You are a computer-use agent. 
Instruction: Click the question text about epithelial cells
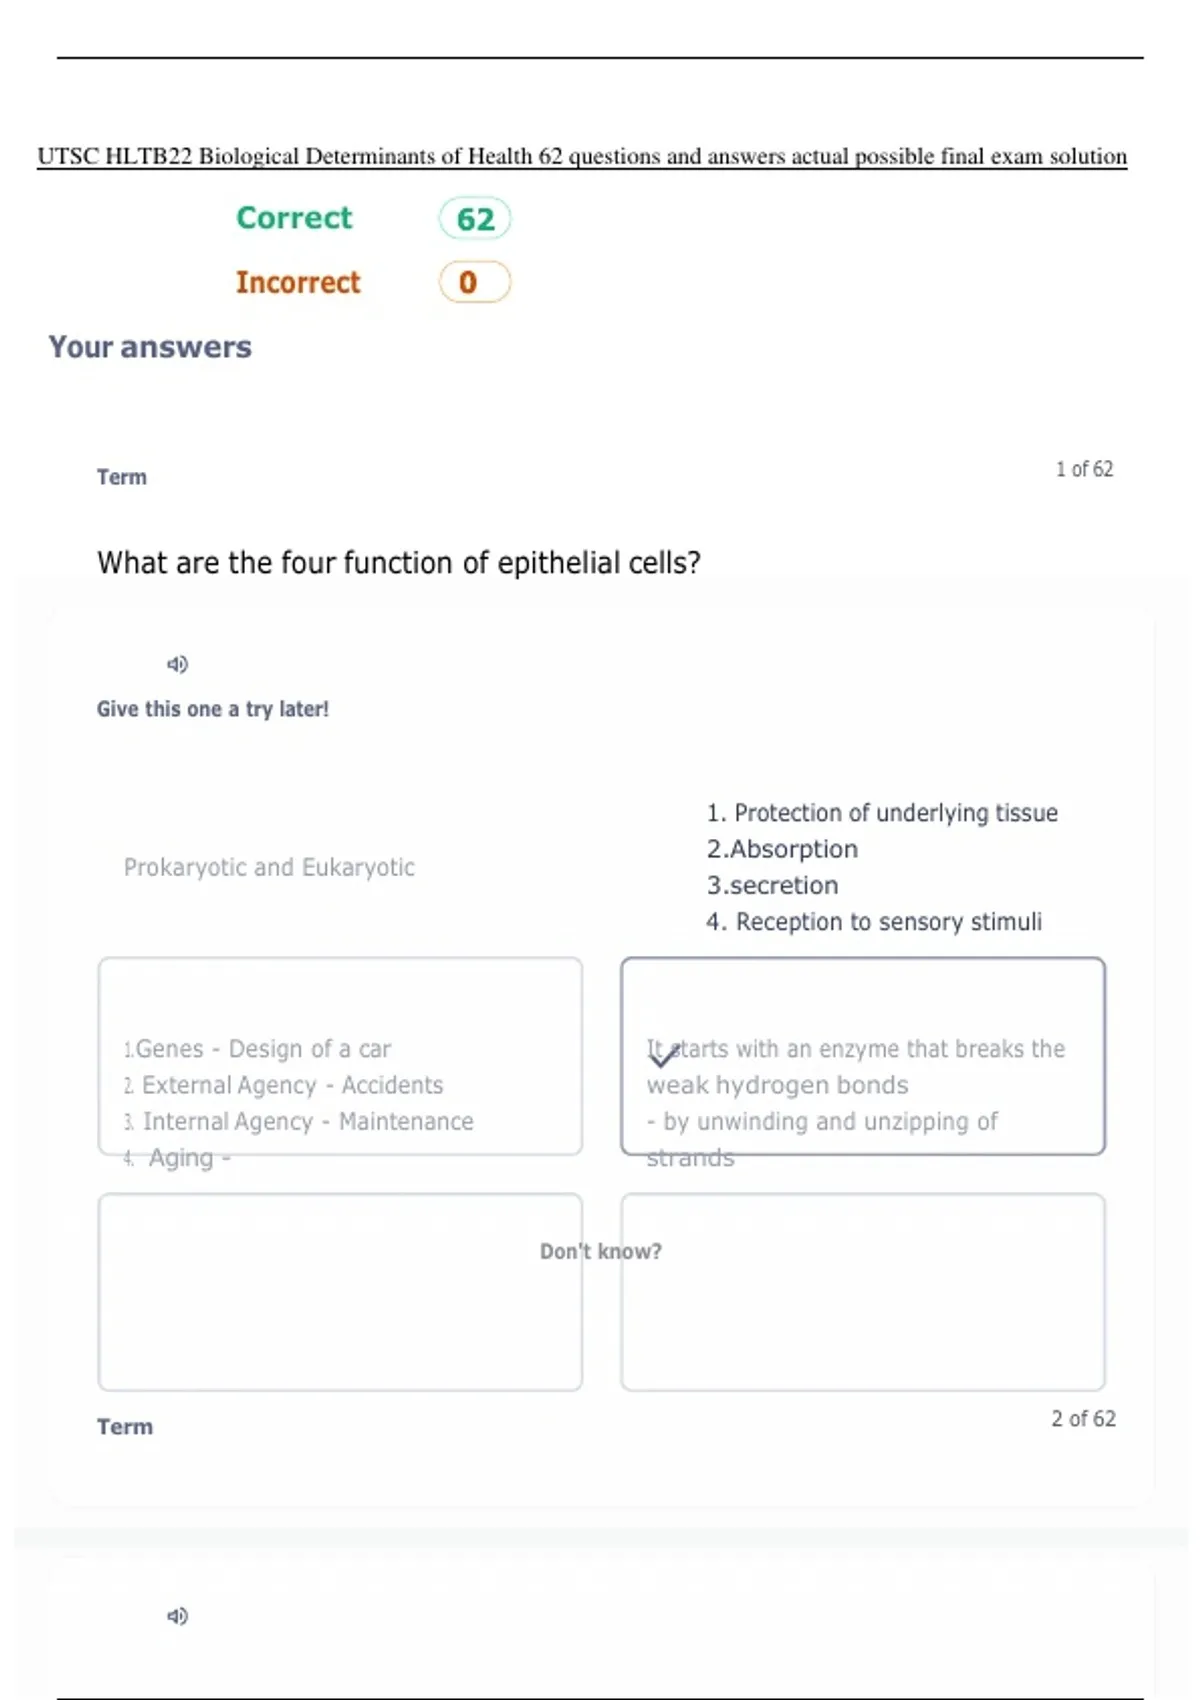click(x=399, y=563)
